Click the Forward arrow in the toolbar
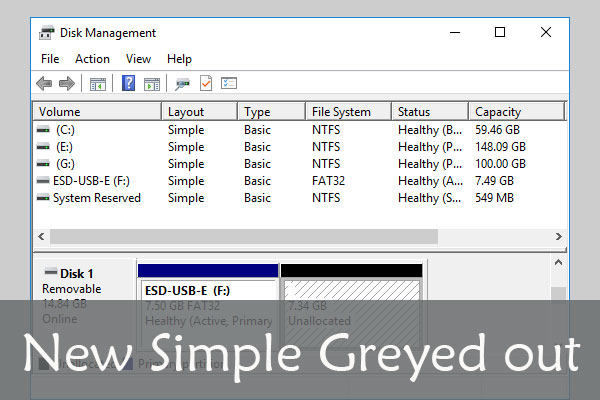 66,84
